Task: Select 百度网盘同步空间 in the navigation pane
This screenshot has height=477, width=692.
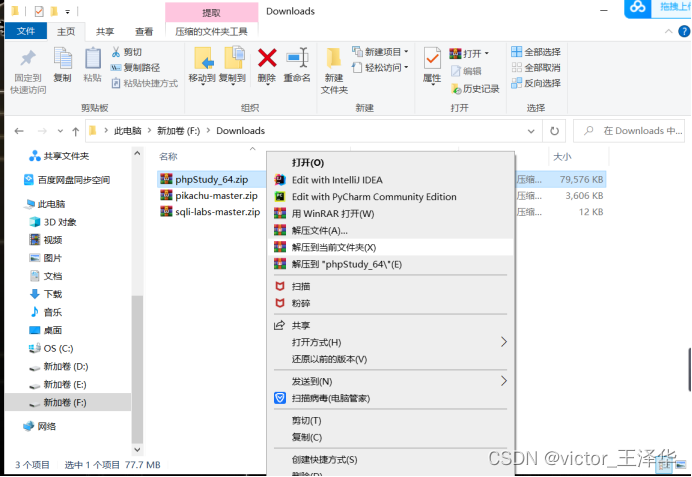Action: [x=67, y=180]
